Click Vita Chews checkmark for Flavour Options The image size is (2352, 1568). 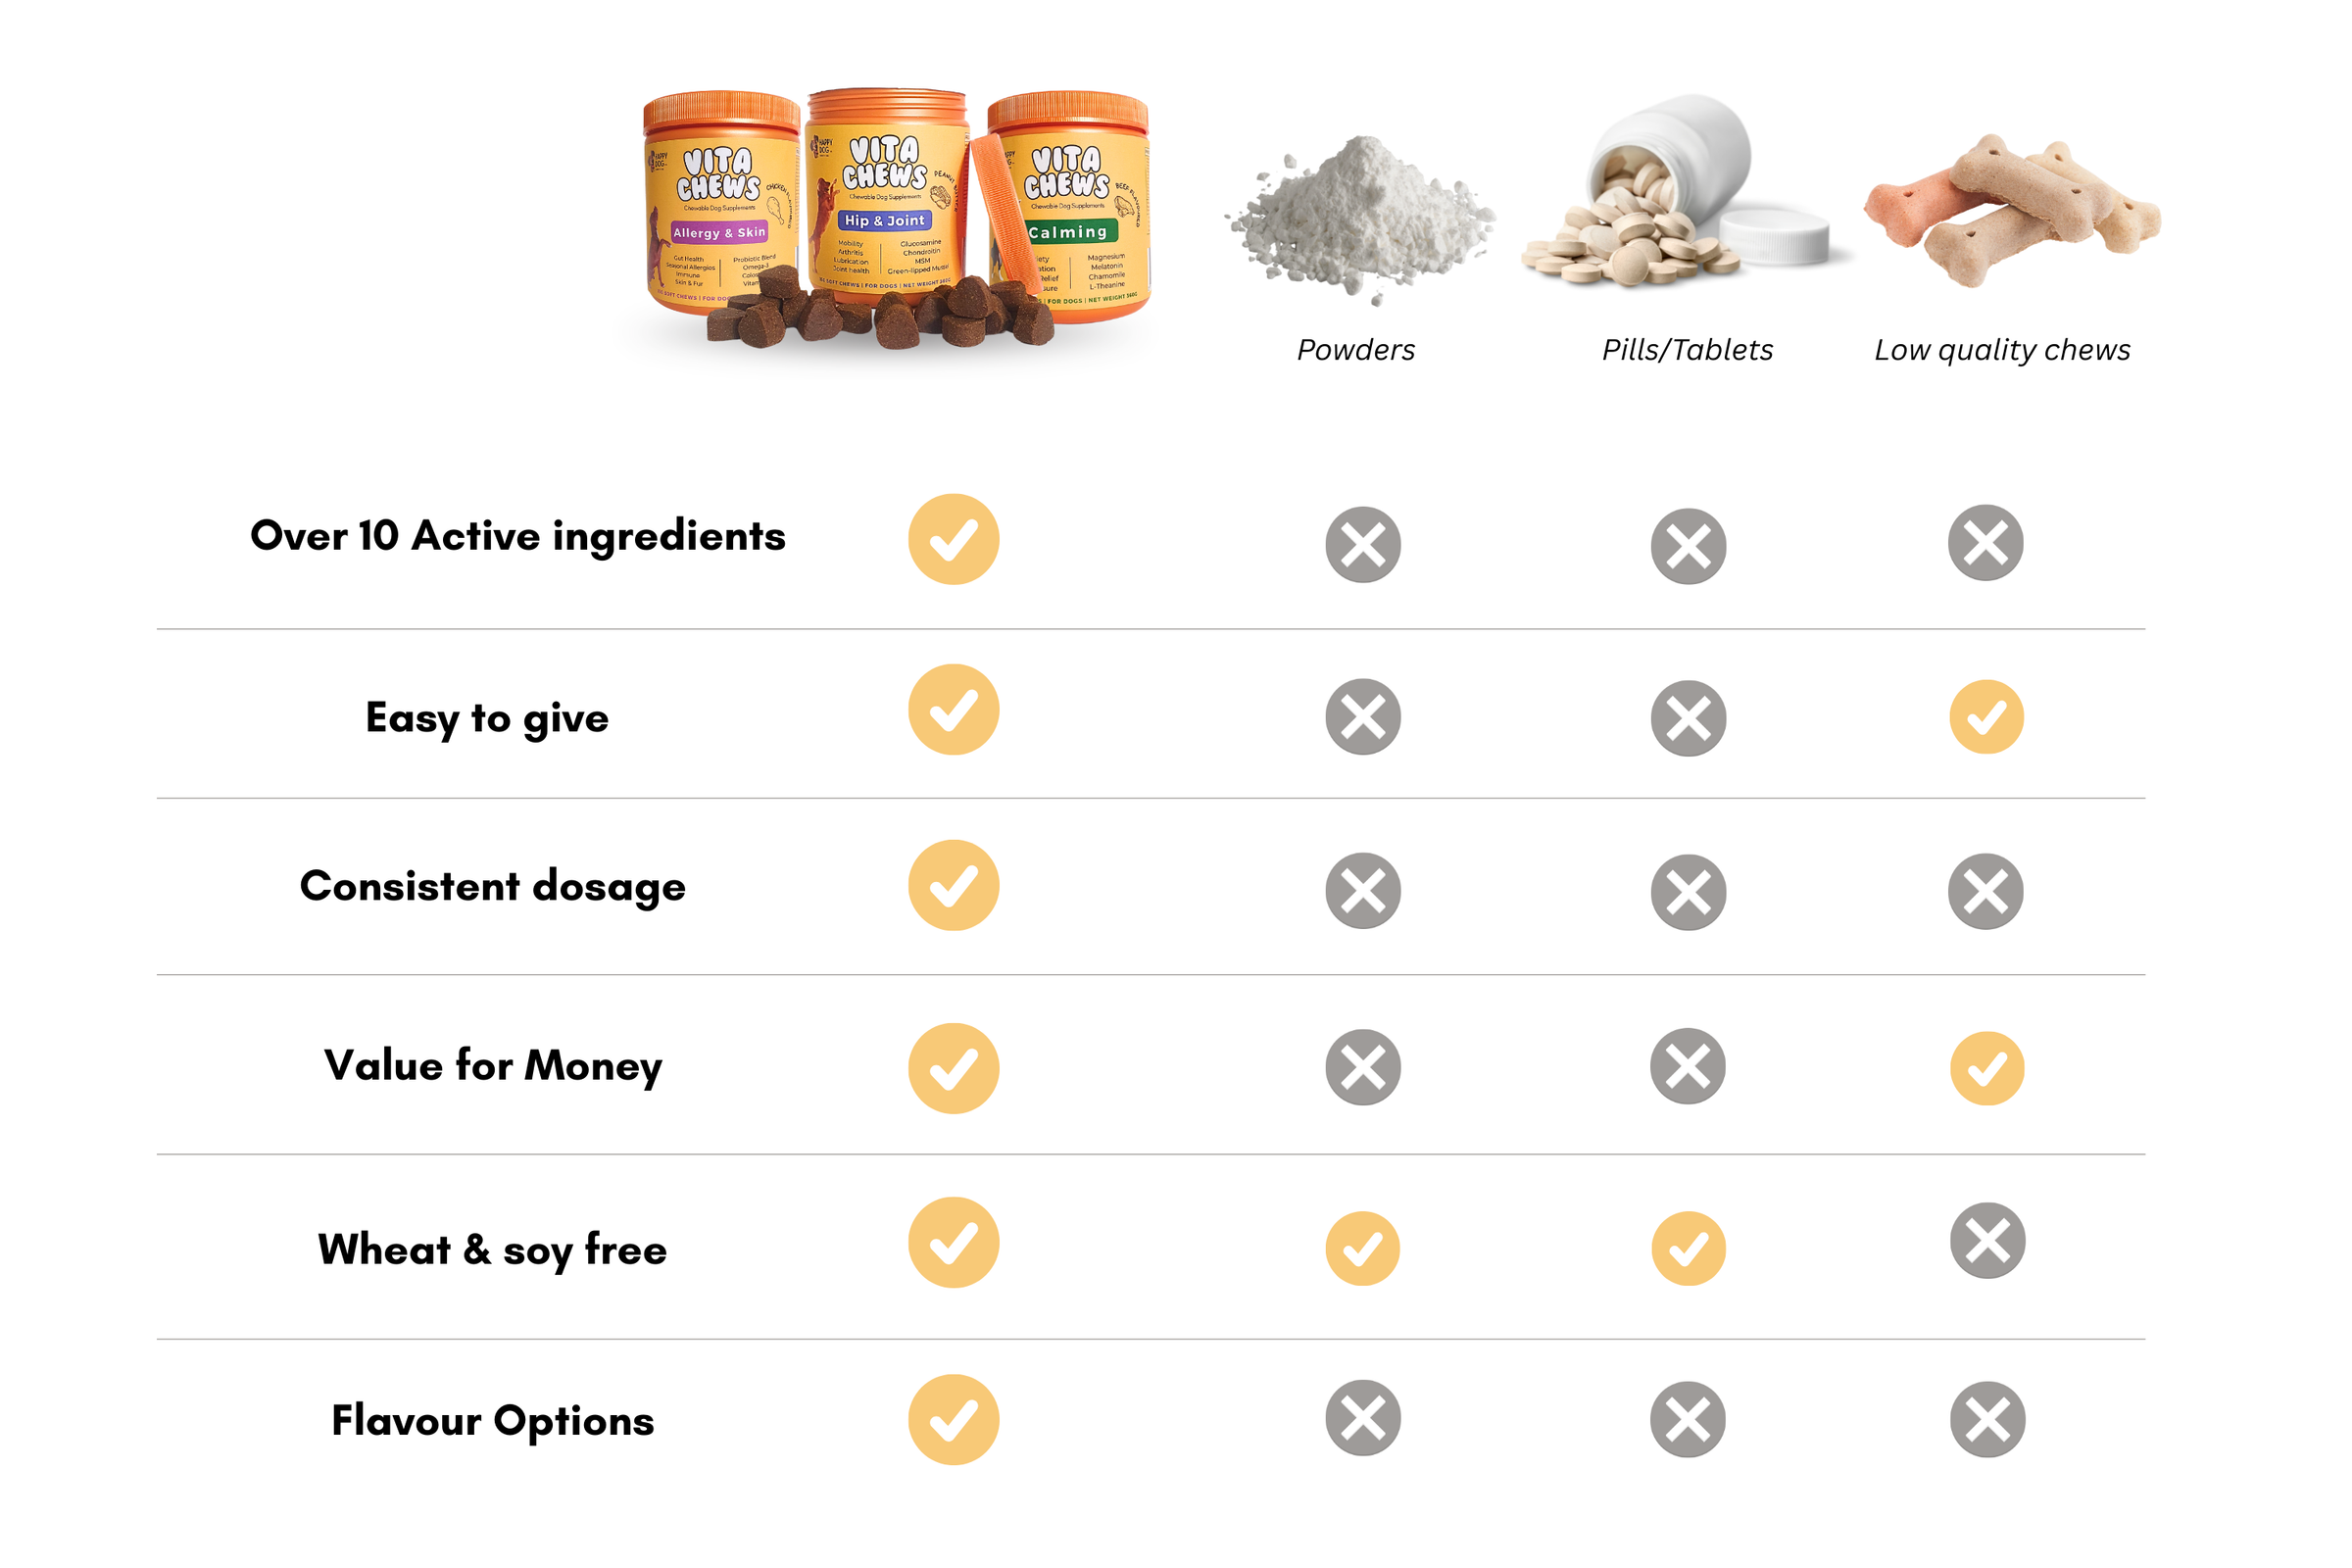[x=953, y=1419]
